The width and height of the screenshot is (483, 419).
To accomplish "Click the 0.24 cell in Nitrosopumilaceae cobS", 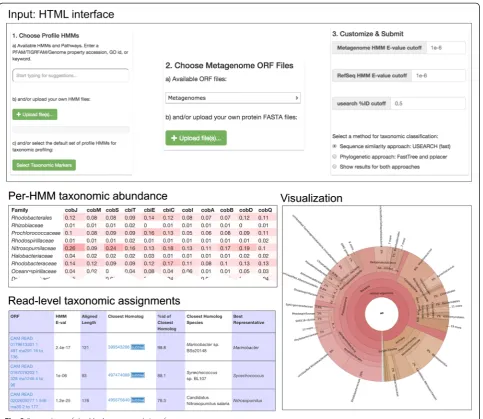I will 111,248.
